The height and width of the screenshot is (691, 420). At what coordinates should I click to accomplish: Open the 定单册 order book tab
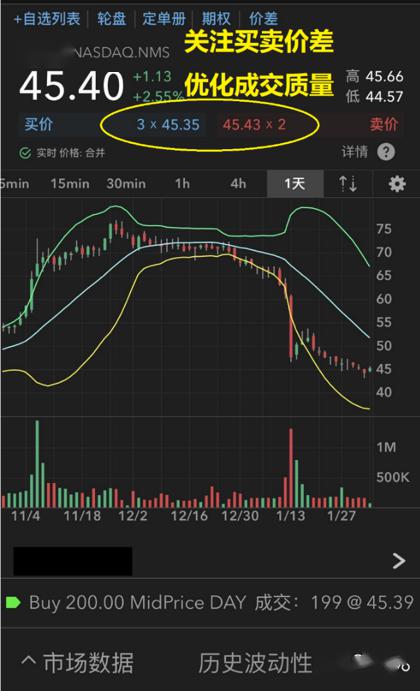point(164,19)
